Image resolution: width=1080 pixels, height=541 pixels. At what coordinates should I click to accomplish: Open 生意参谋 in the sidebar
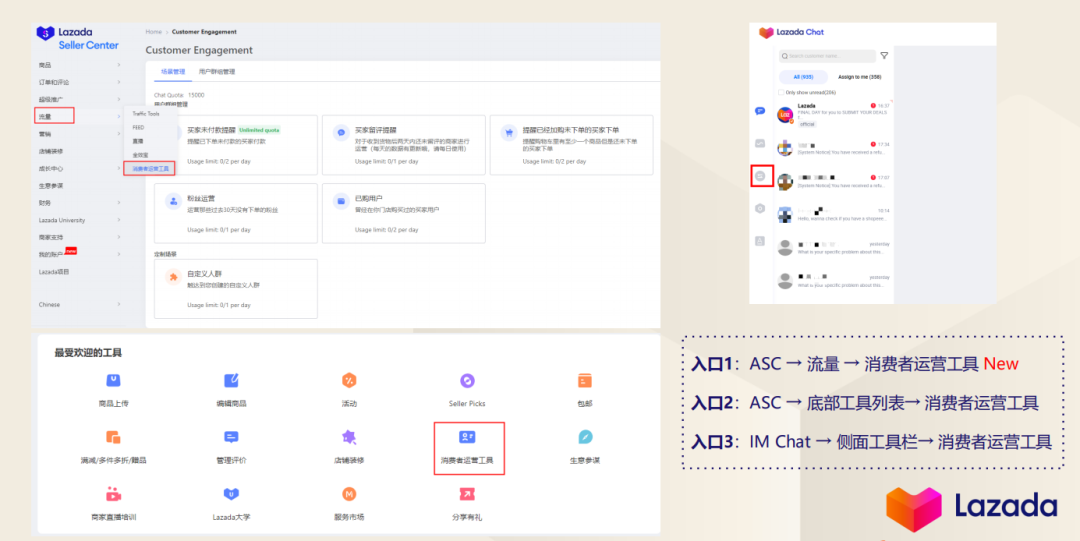pyautogui.click(x=51, y=185)
